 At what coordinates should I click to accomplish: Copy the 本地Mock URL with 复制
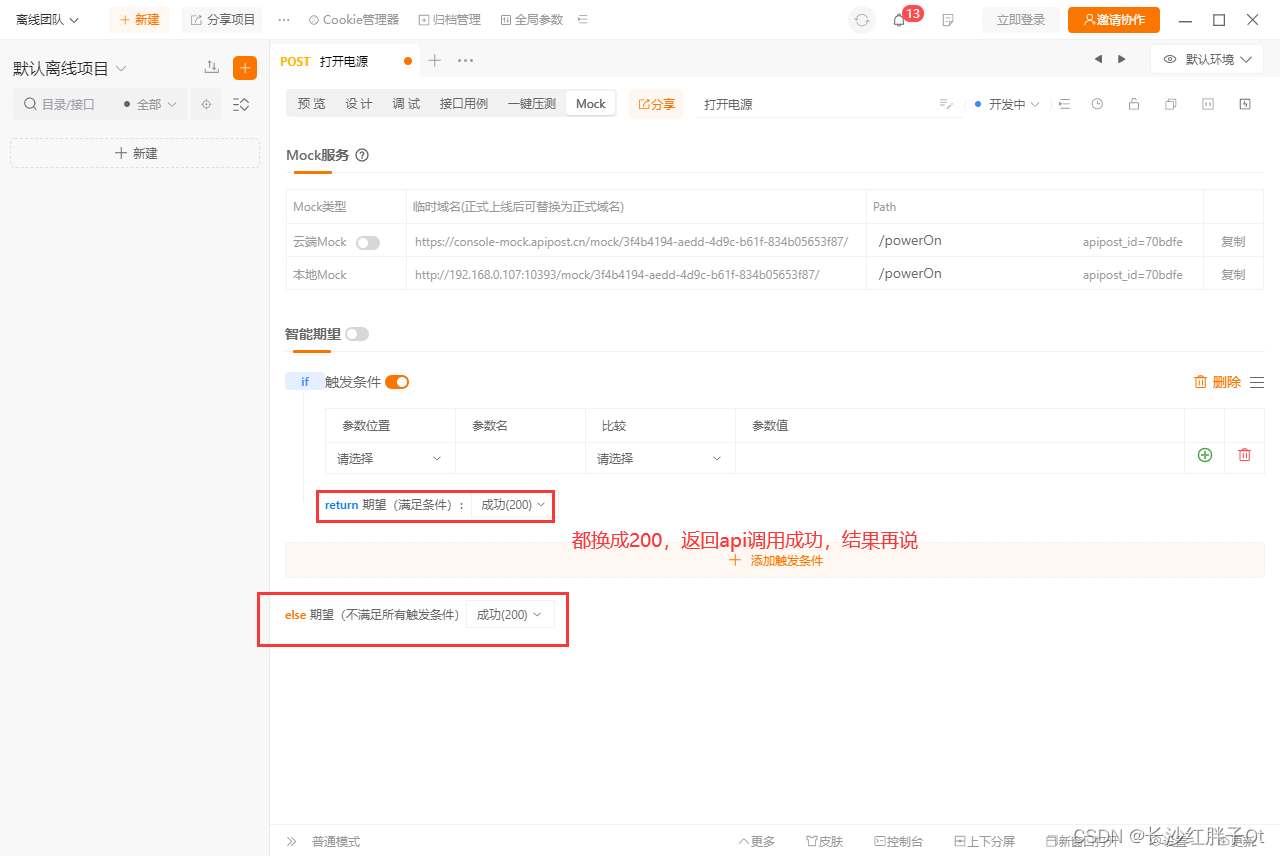click(1233, 274)
